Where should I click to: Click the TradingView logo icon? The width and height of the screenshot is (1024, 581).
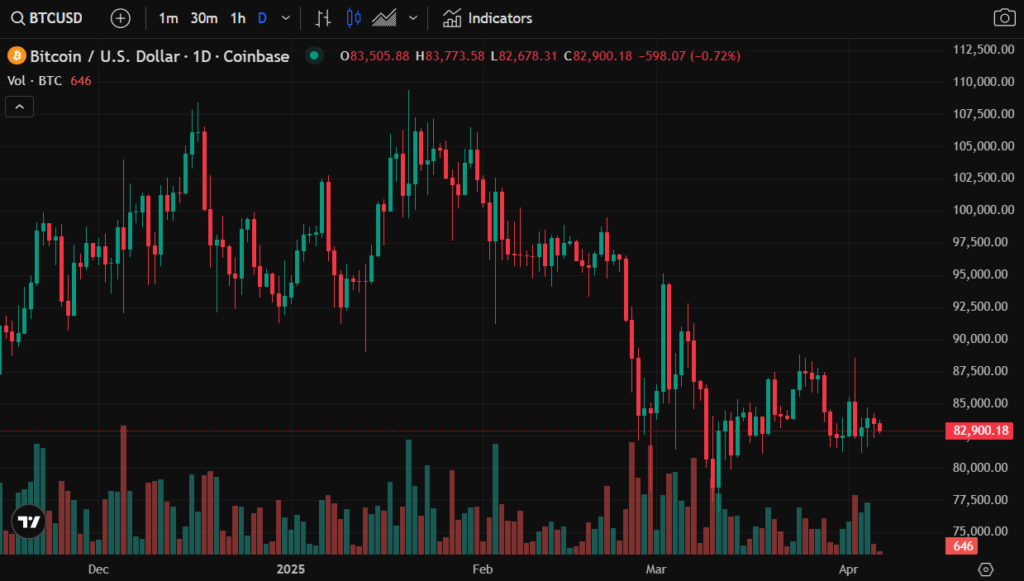point(29,520)
